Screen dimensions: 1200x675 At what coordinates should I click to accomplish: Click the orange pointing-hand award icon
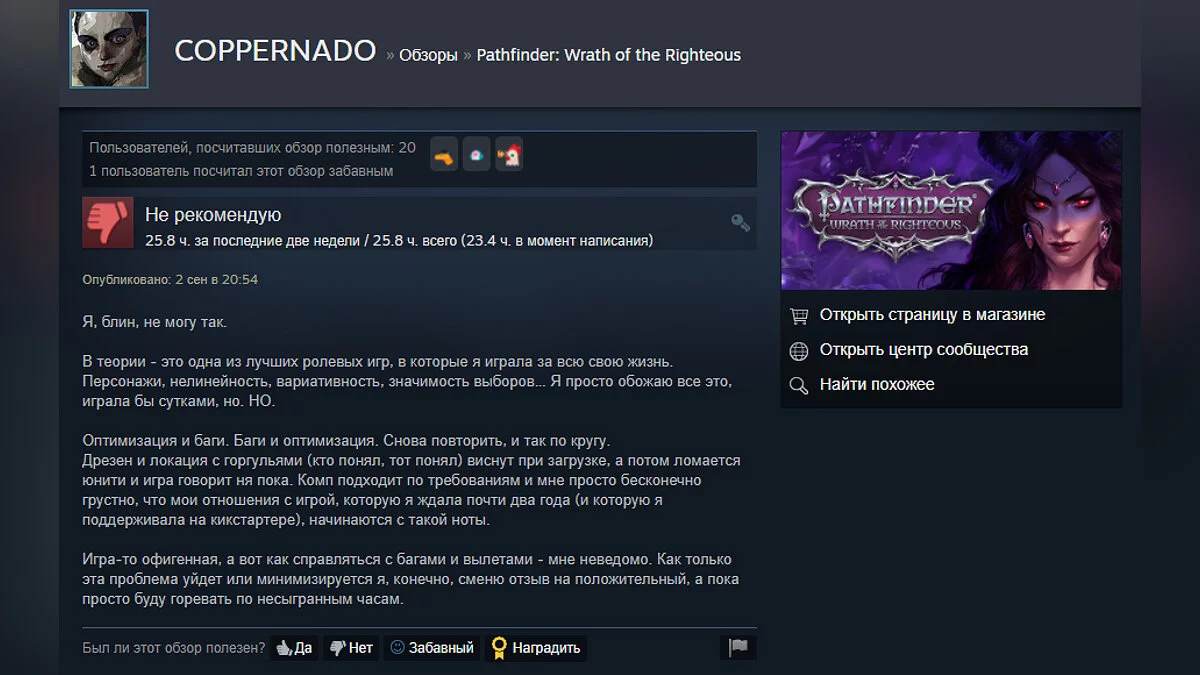tap(444, 155)
